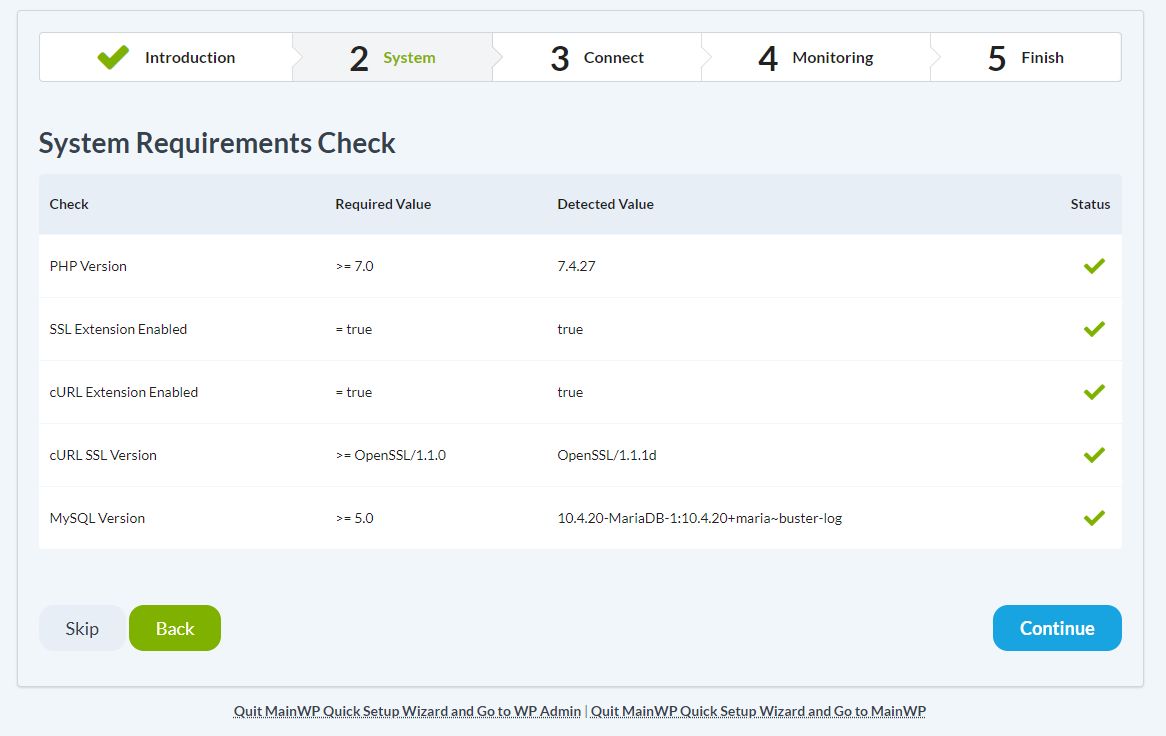Click the detected MariaDB version string

point(700,518)
